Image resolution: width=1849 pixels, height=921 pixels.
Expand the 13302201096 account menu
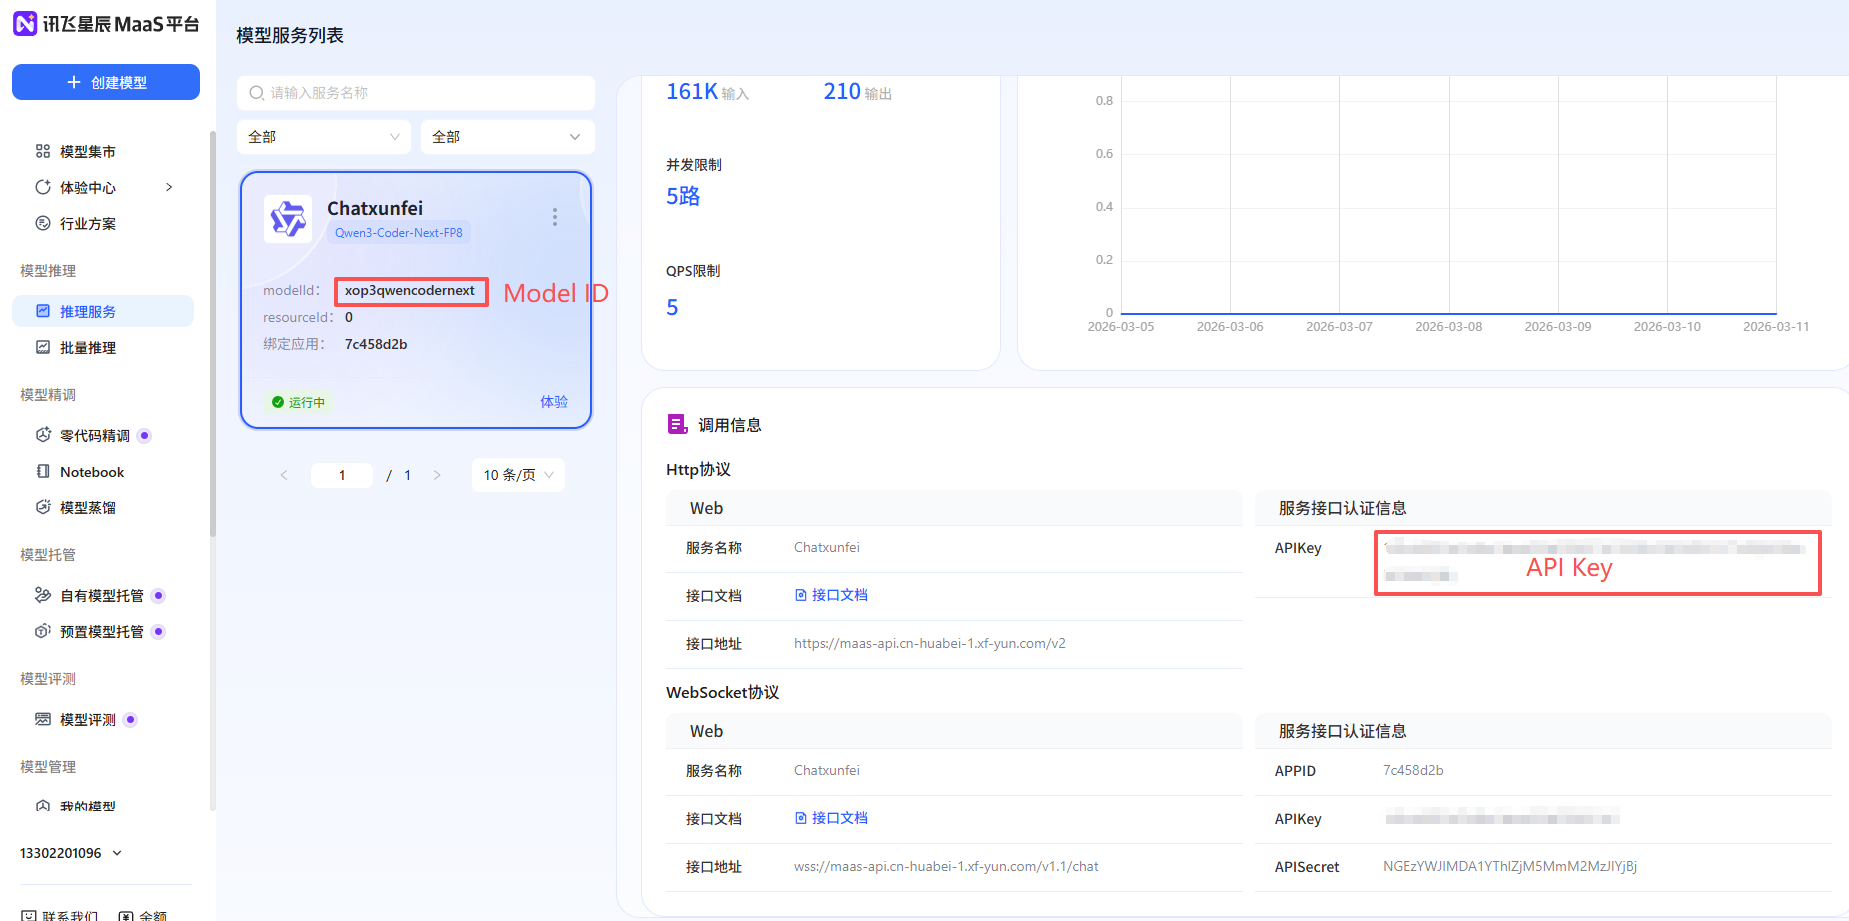(70, 853)
